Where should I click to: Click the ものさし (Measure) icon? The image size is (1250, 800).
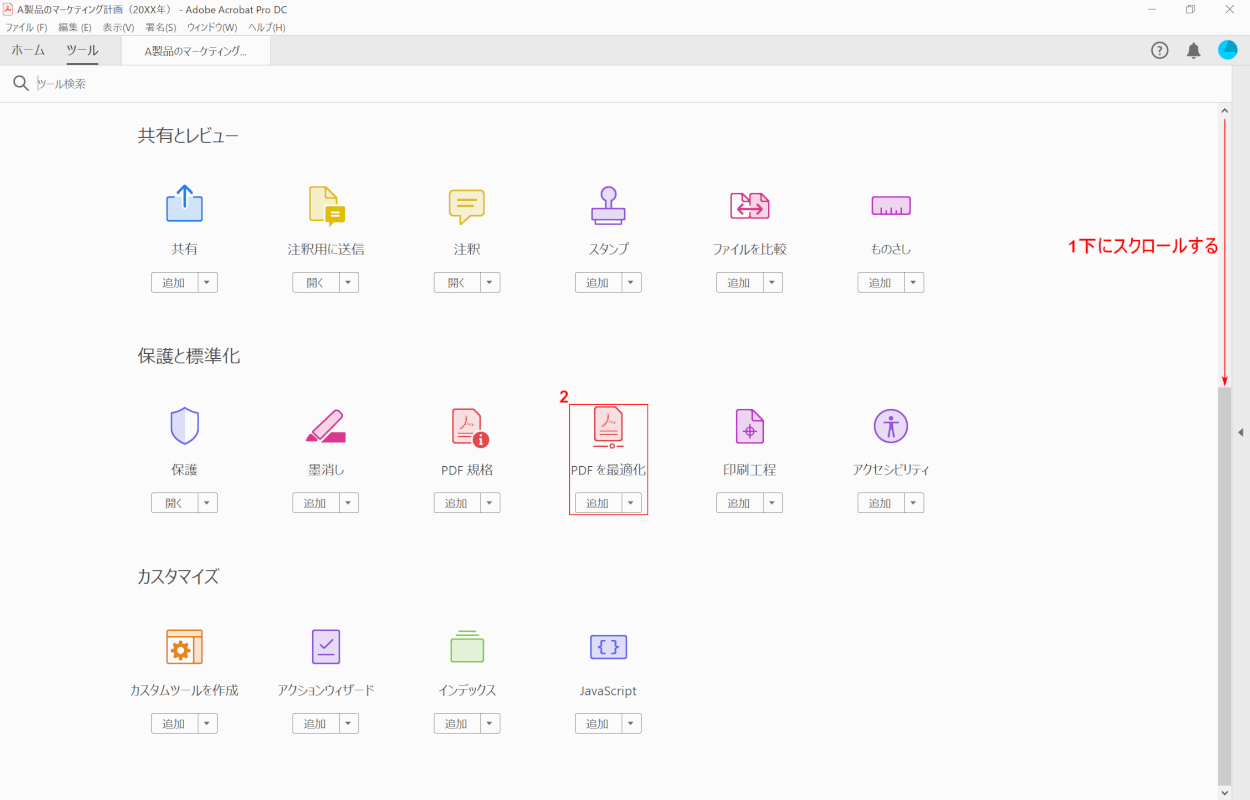click(890, 206)
